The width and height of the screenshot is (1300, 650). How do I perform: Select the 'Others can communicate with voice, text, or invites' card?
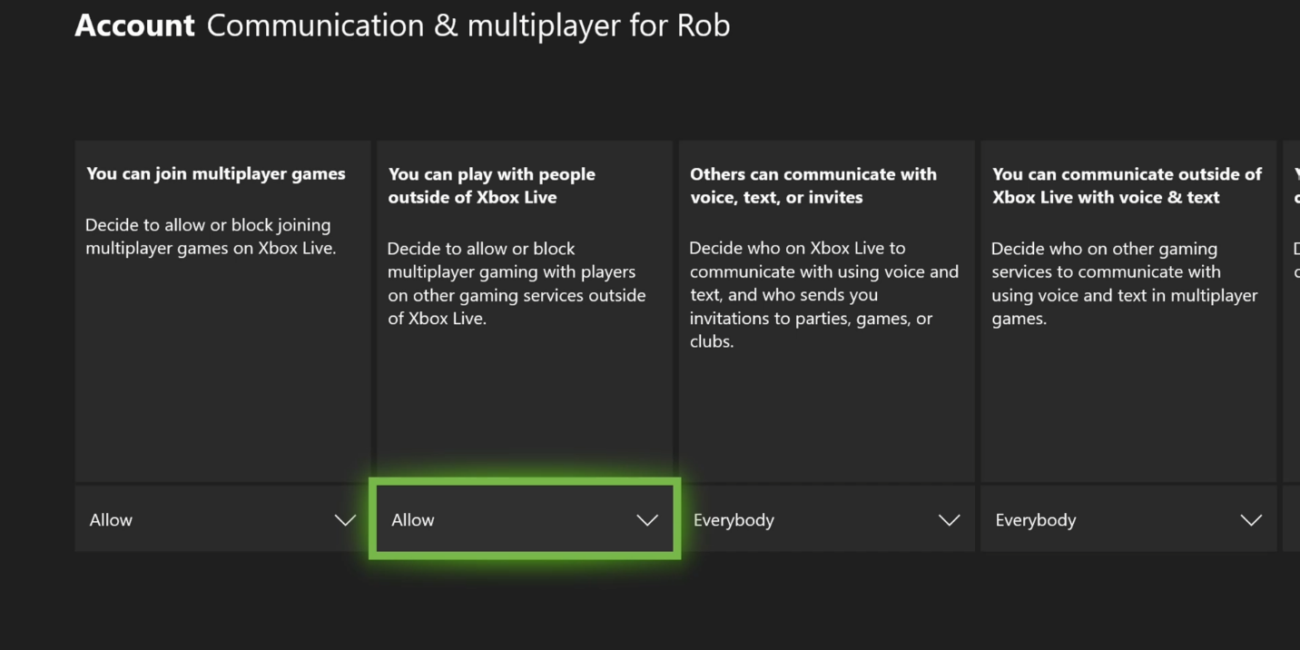pos(826,311)
